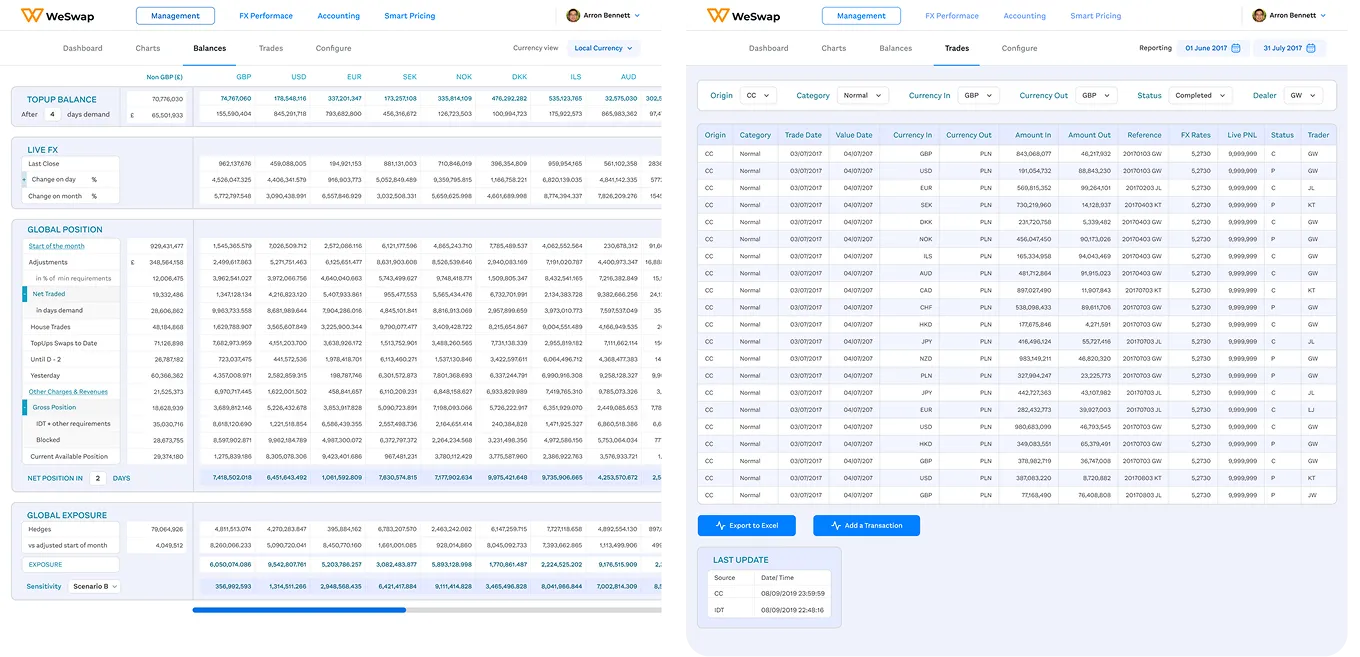
Task: Open the Other Charges & Revenues link
Action: tap(68, 392)
